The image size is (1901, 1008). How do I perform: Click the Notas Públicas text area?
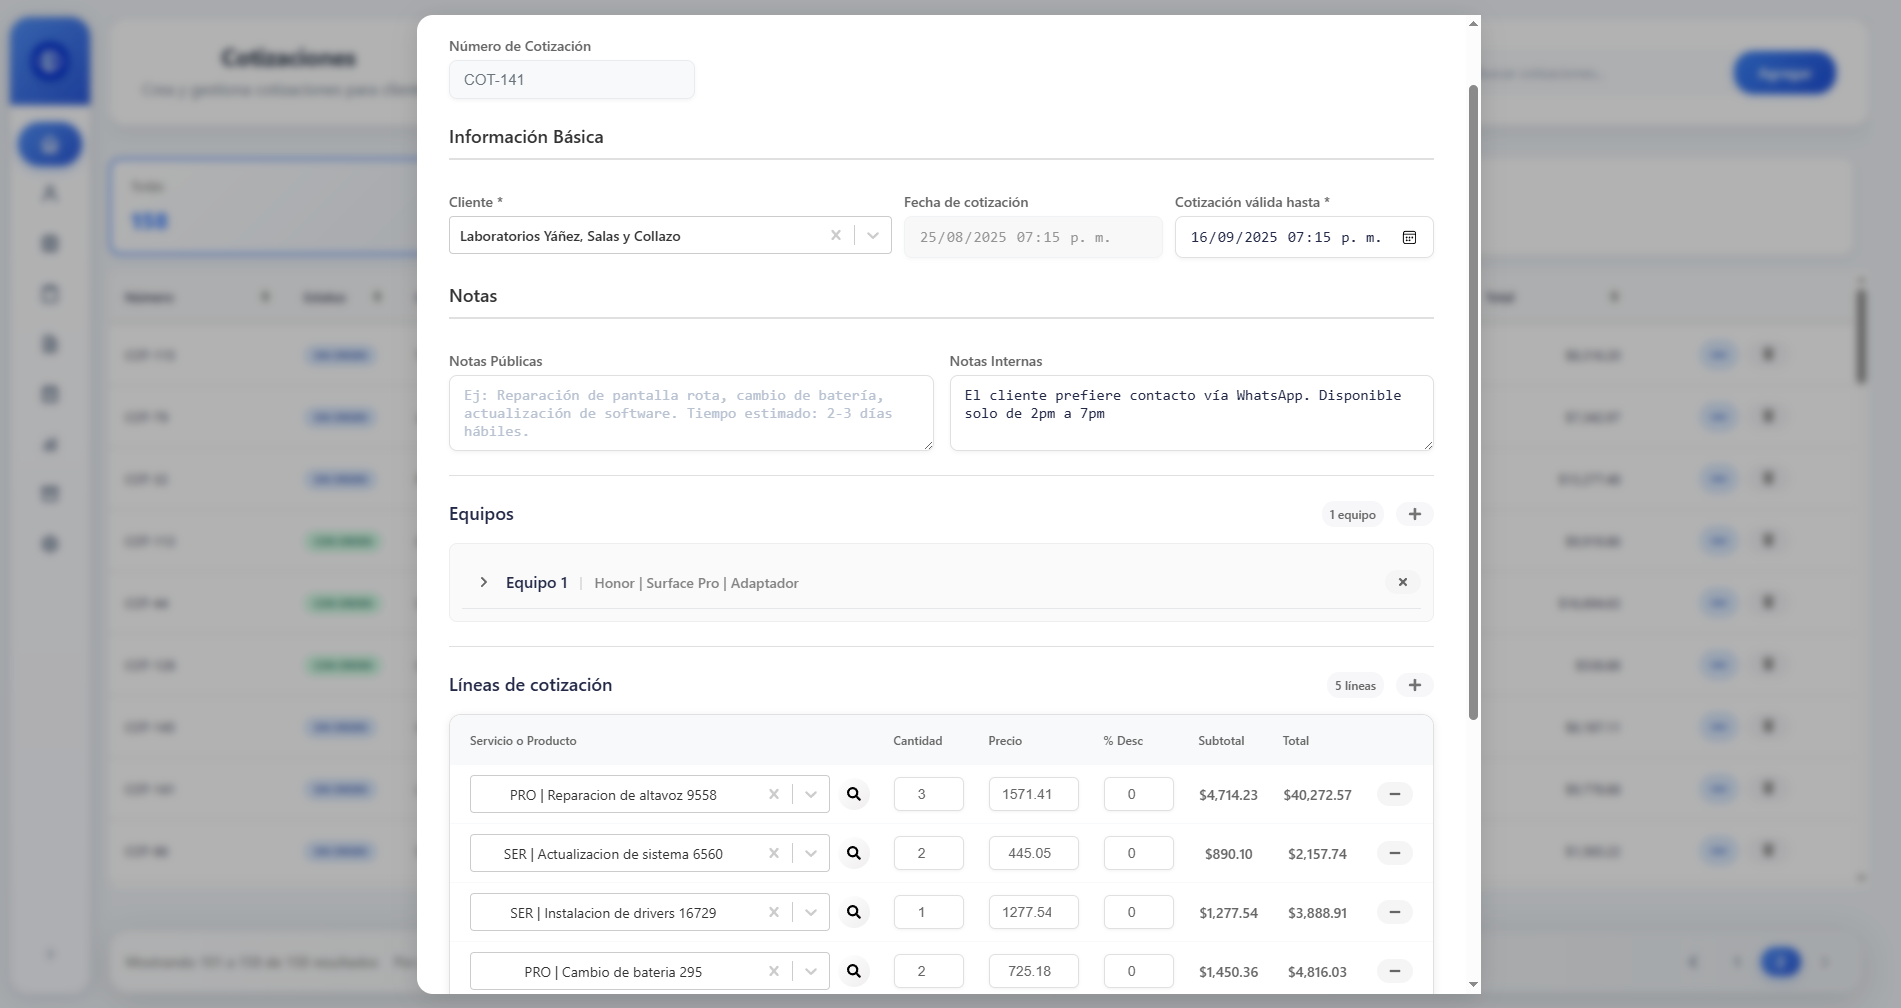click(x=691, y=413)
